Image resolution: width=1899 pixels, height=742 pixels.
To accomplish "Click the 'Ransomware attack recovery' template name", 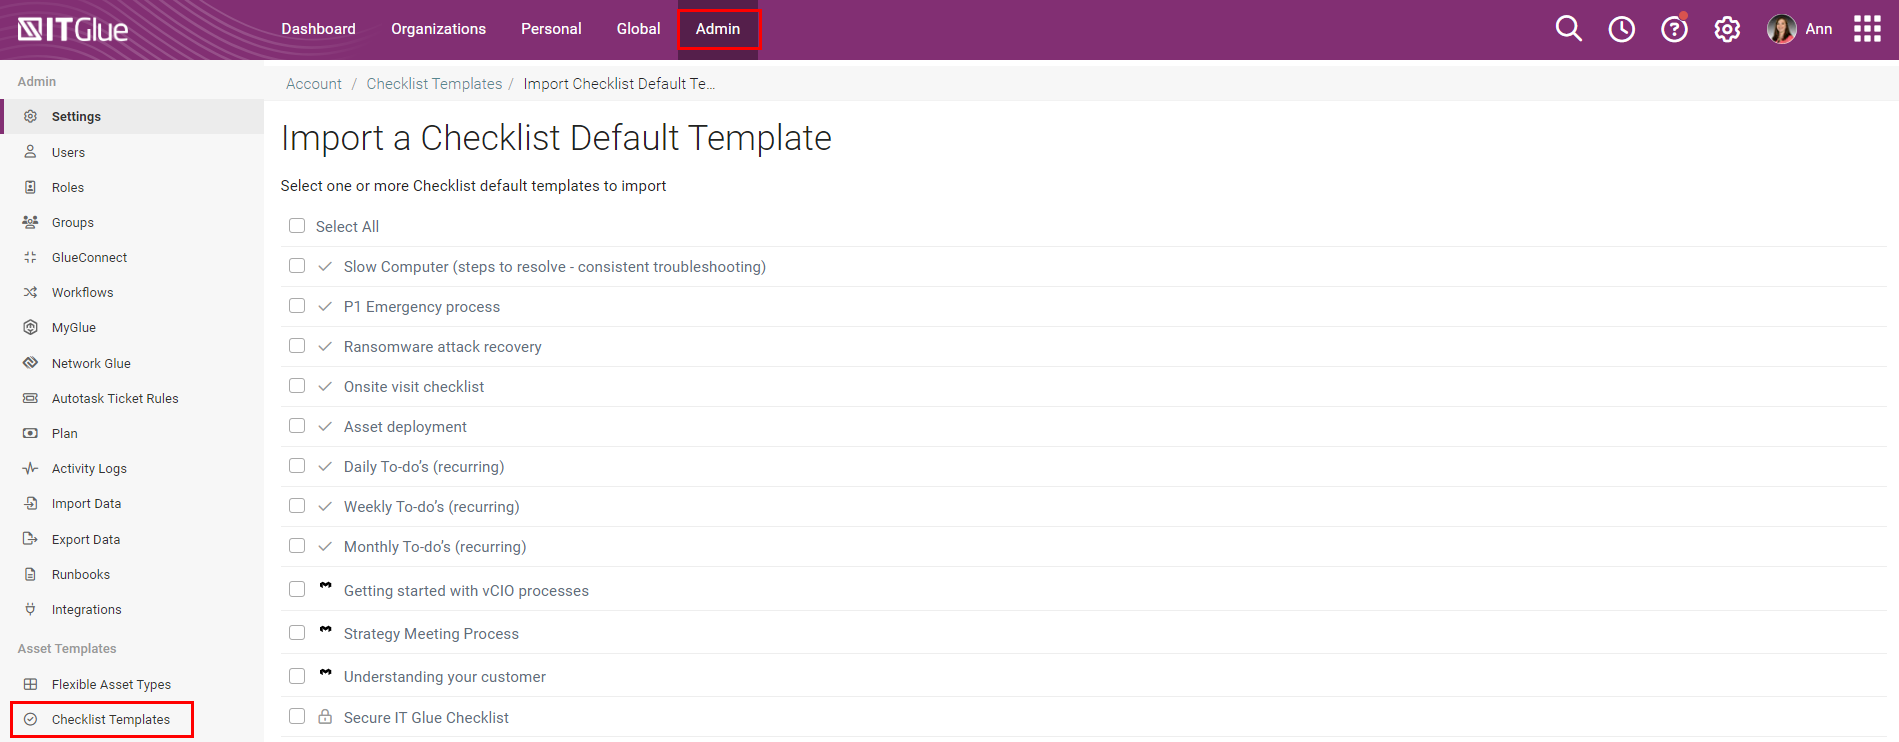I will (442, 347).
